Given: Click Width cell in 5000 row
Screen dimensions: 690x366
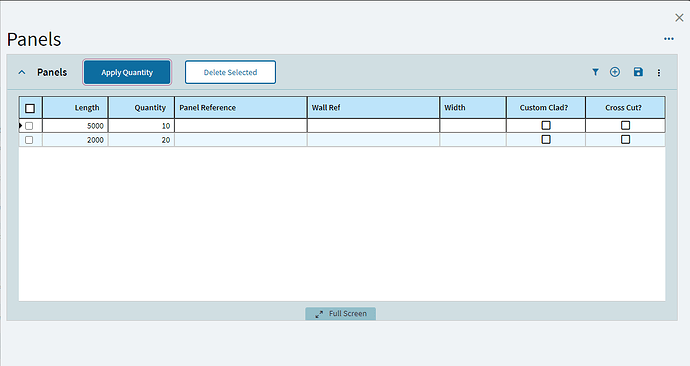Looking at the screenshot, I should tap(473, 126).
